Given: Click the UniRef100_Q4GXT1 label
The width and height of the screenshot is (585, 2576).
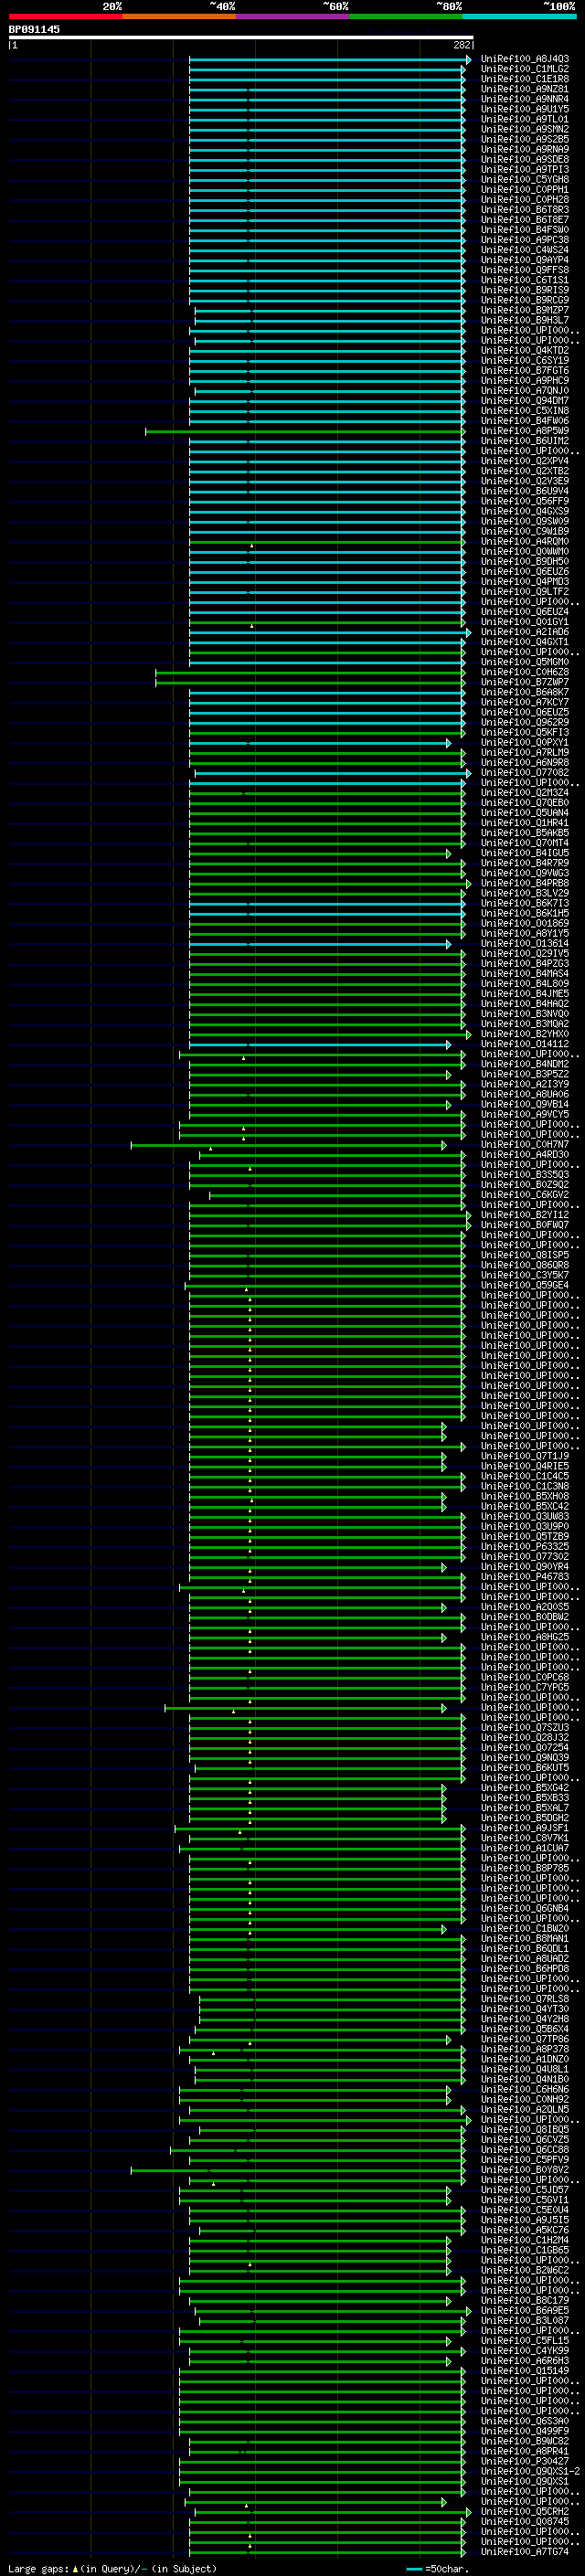Looking at the screenshot, I should (525, 642).
